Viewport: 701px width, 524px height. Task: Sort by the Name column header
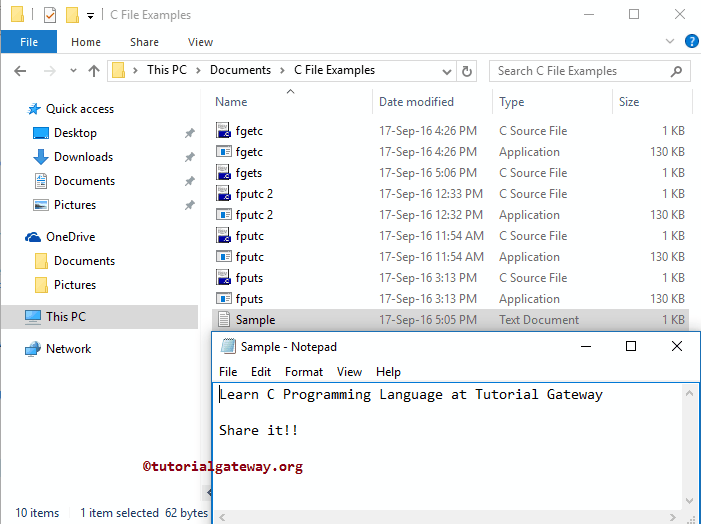(231, 102)
